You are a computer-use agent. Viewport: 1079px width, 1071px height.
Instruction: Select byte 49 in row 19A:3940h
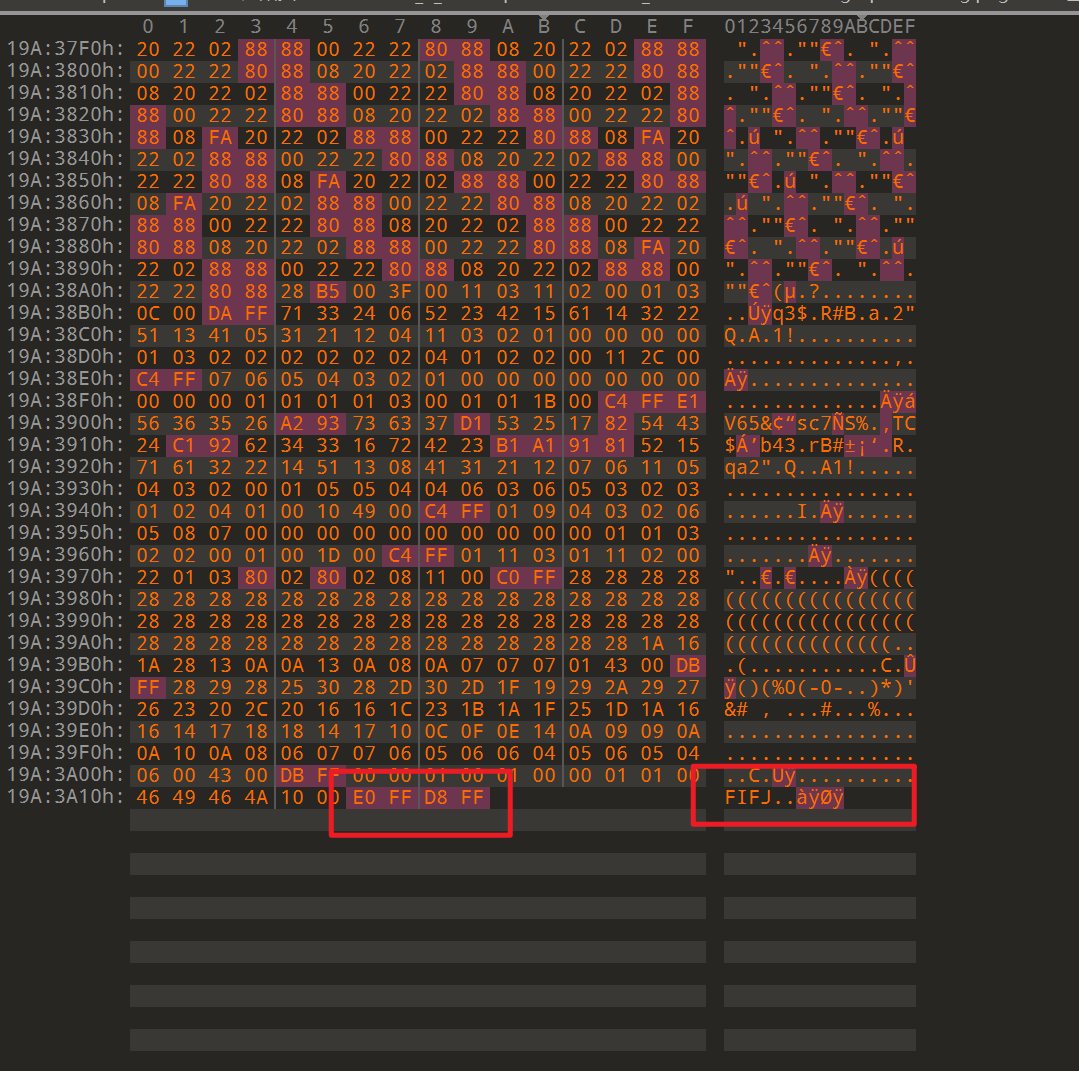pos(364,511)
